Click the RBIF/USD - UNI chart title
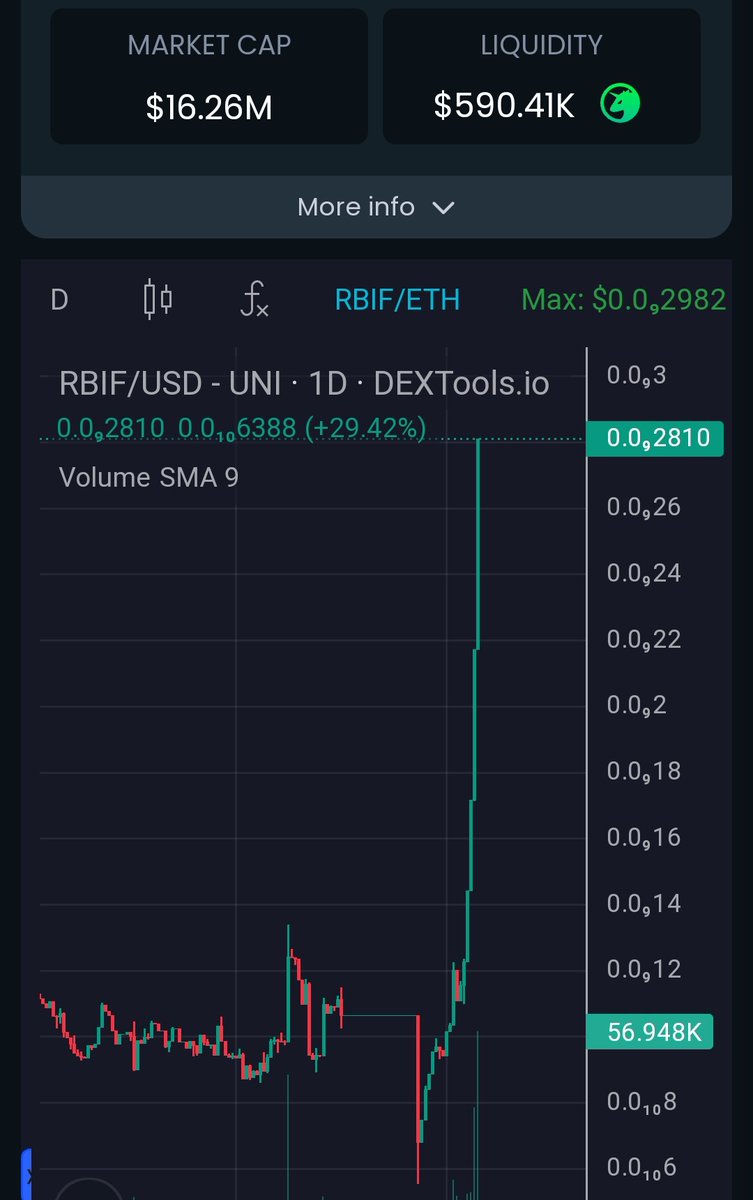The width and height of the screenshot is (753, 1200). tap(304, 383)
